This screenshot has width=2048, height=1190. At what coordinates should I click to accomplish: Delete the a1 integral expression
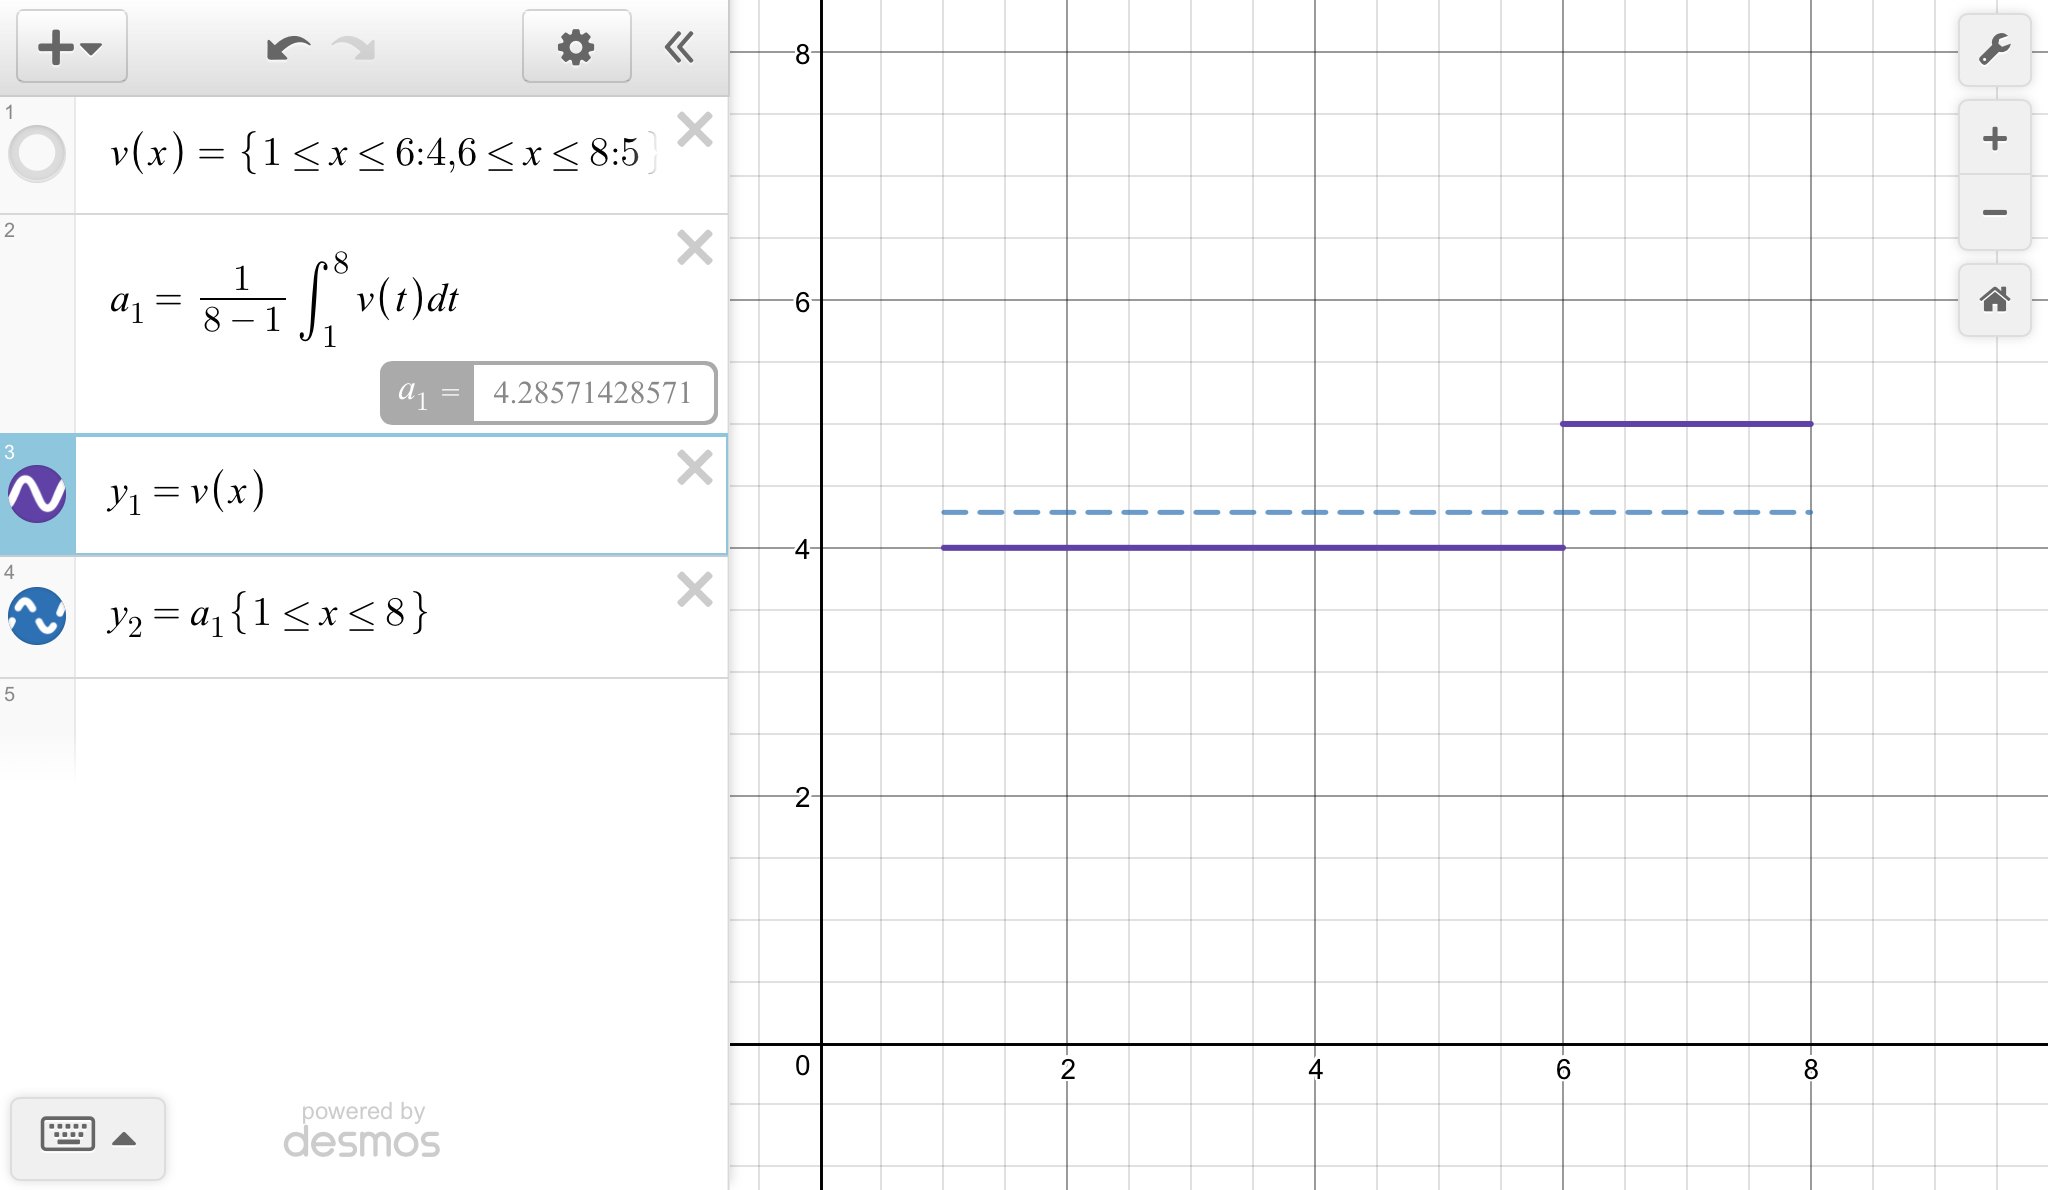coord(694,247)
